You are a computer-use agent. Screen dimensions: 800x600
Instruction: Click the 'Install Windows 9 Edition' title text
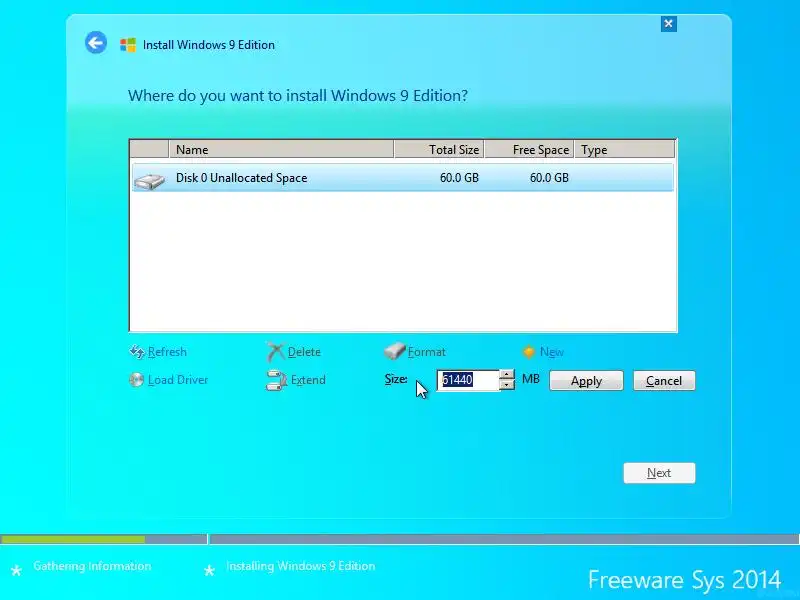[x=209, y=45]
